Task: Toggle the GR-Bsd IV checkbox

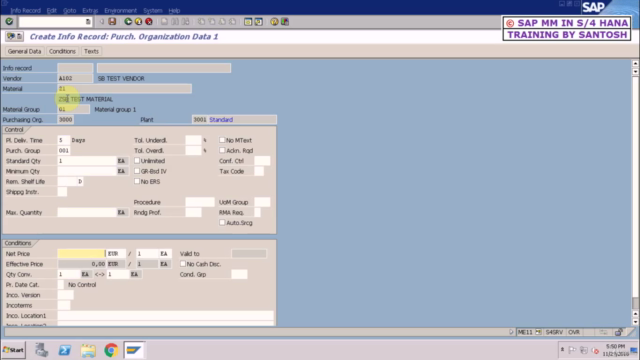Action: point(137,171)
